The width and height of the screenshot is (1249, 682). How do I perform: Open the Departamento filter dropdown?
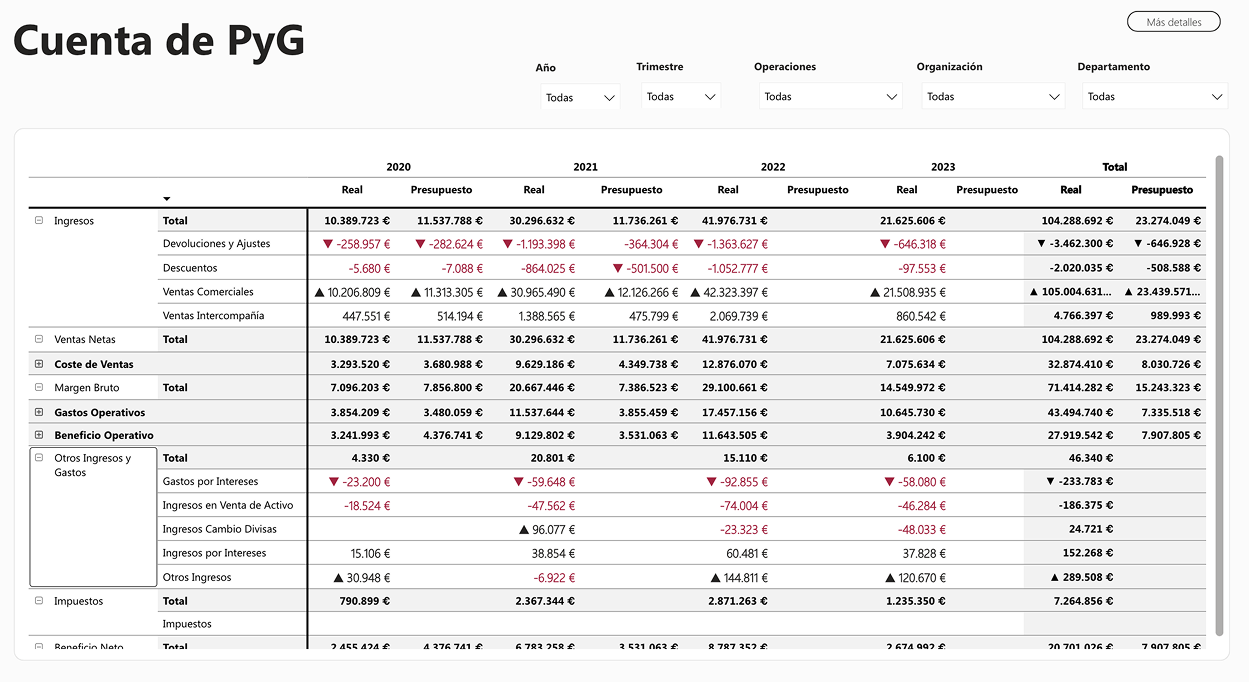(x=1154, y=97)
